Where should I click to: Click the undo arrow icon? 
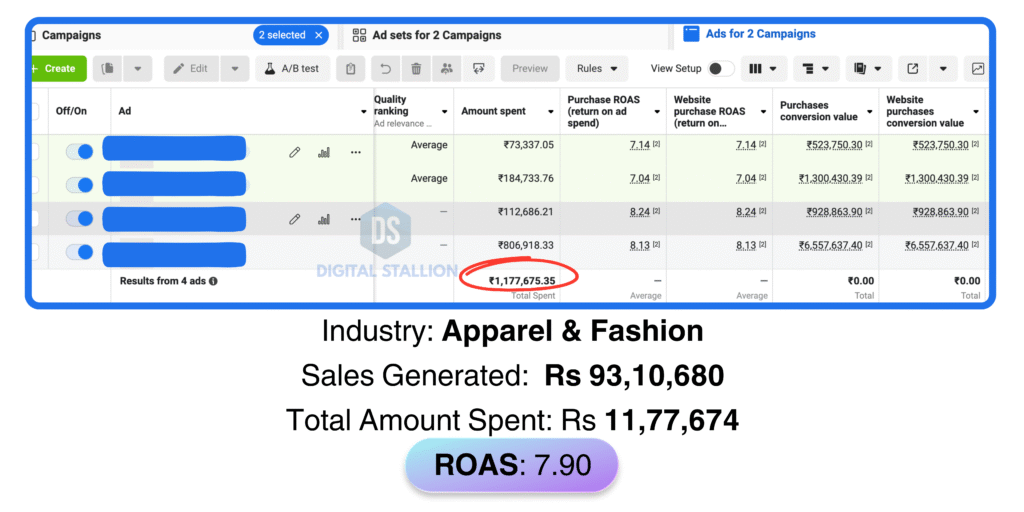(386, 69)
